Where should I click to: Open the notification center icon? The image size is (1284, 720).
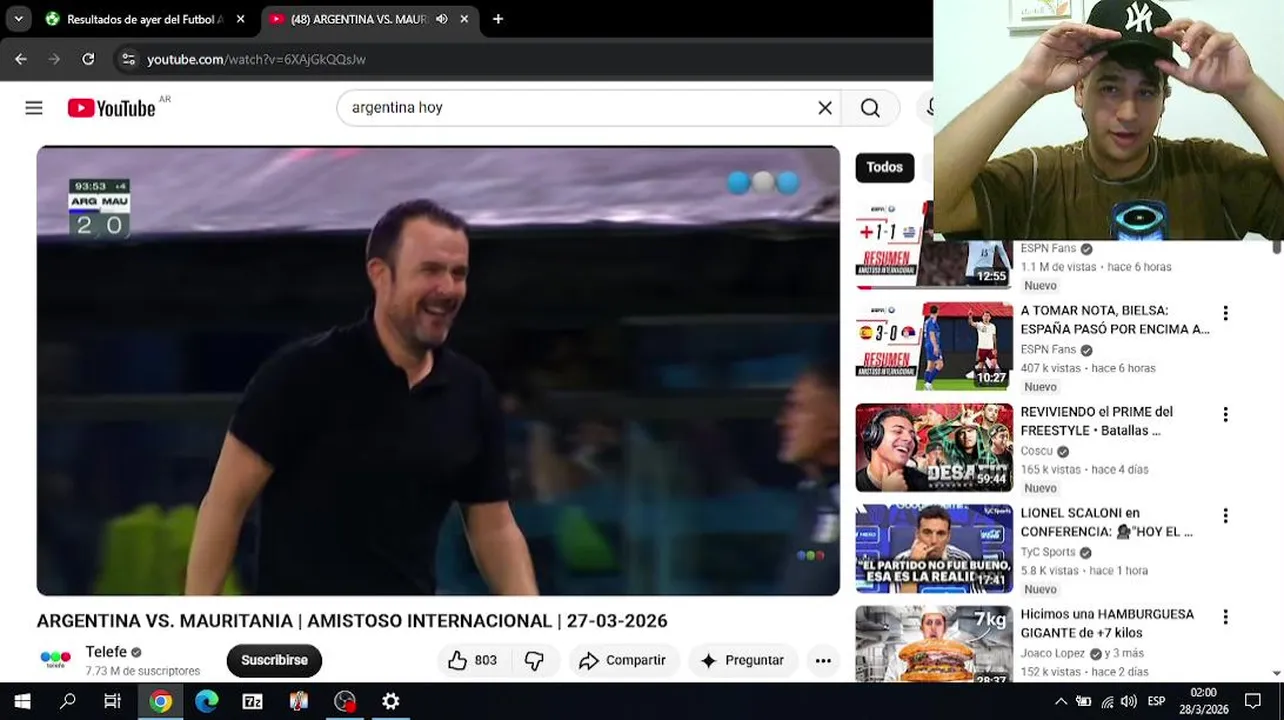pyautogui.click(x=1253, y=701)
